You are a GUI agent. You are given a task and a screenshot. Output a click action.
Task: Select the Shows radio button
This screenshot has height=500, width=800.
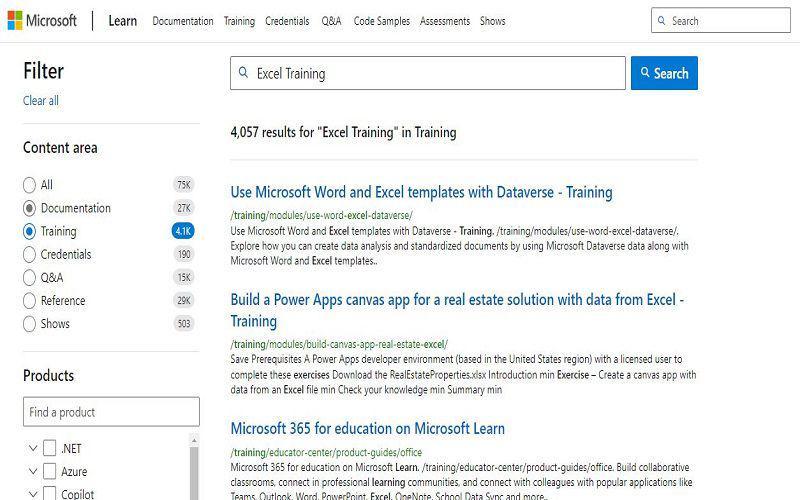(30, 323)
